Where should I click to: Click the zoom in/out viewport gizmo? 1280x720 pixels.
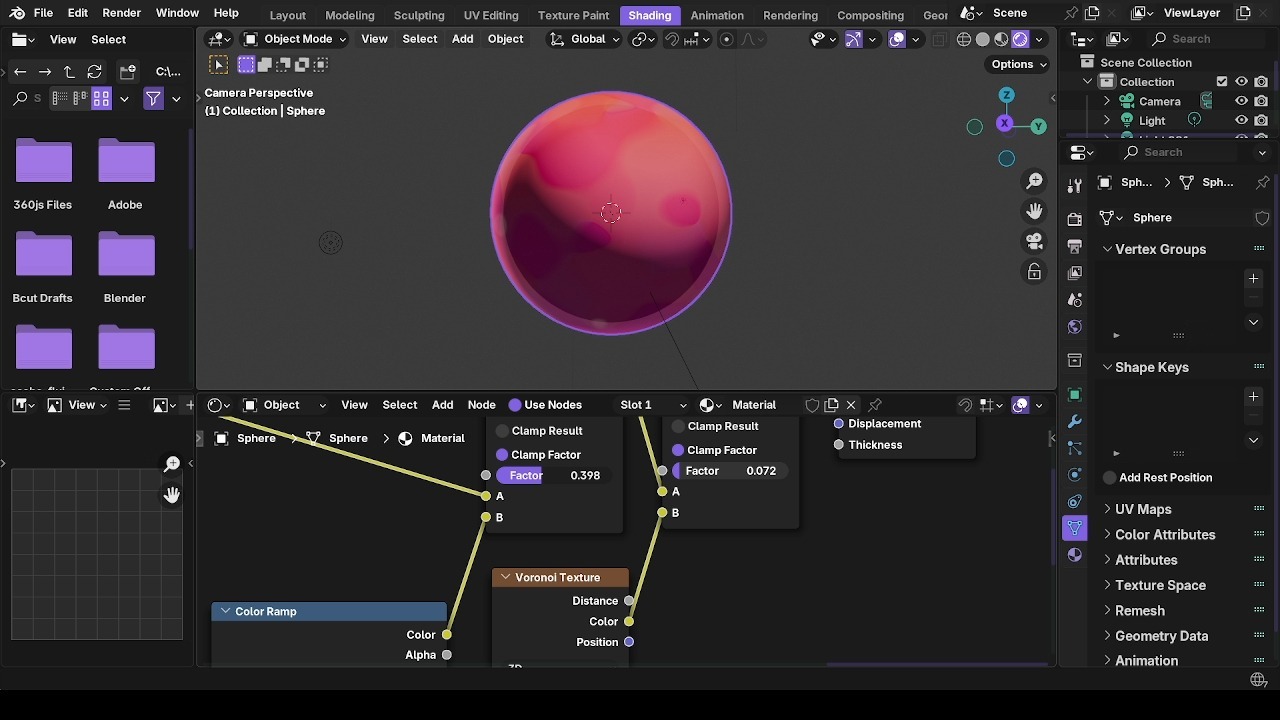[x=1034, y=181]
